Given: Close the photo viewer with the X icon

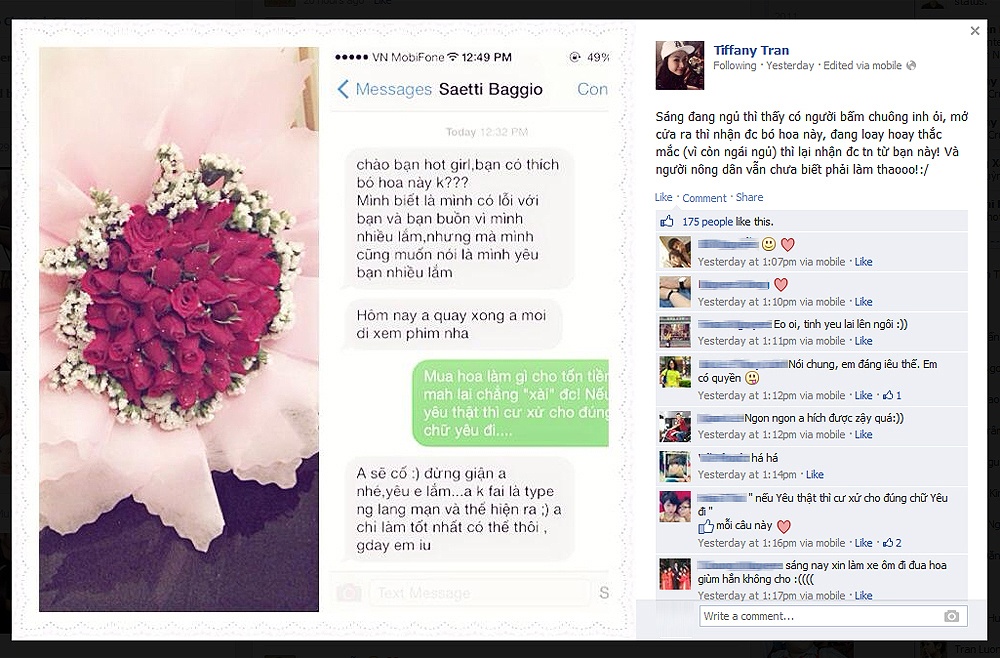Looking at the screenshot, I should coord(974,31).
